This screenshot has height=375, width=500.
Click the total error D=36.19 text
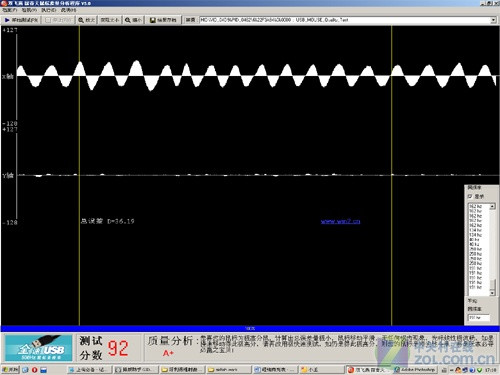pyautogui.click(x=108, y=221)
